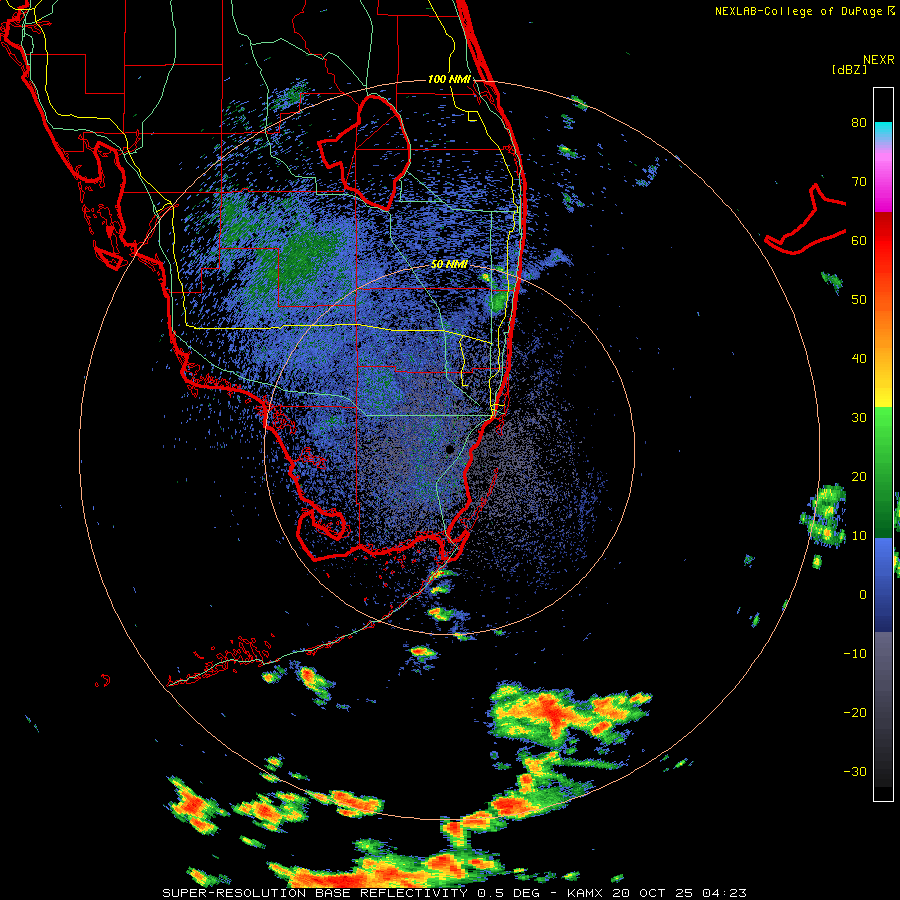Screen dimensions: 900x900
Task: Click the -10 dBZ scale label
Action: (855, 653)
